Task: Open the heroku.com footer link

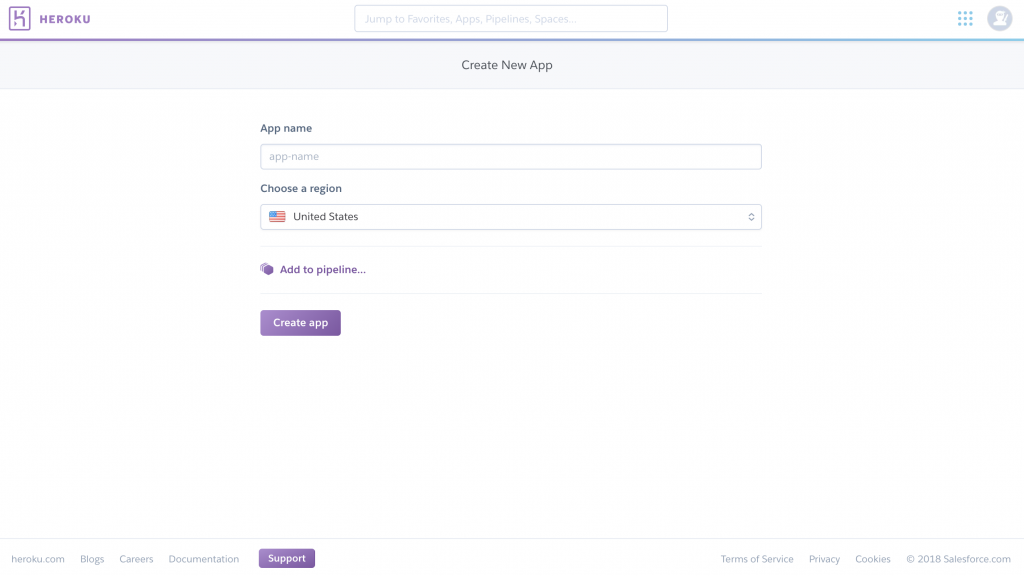Action: click(x=38, y=559)
